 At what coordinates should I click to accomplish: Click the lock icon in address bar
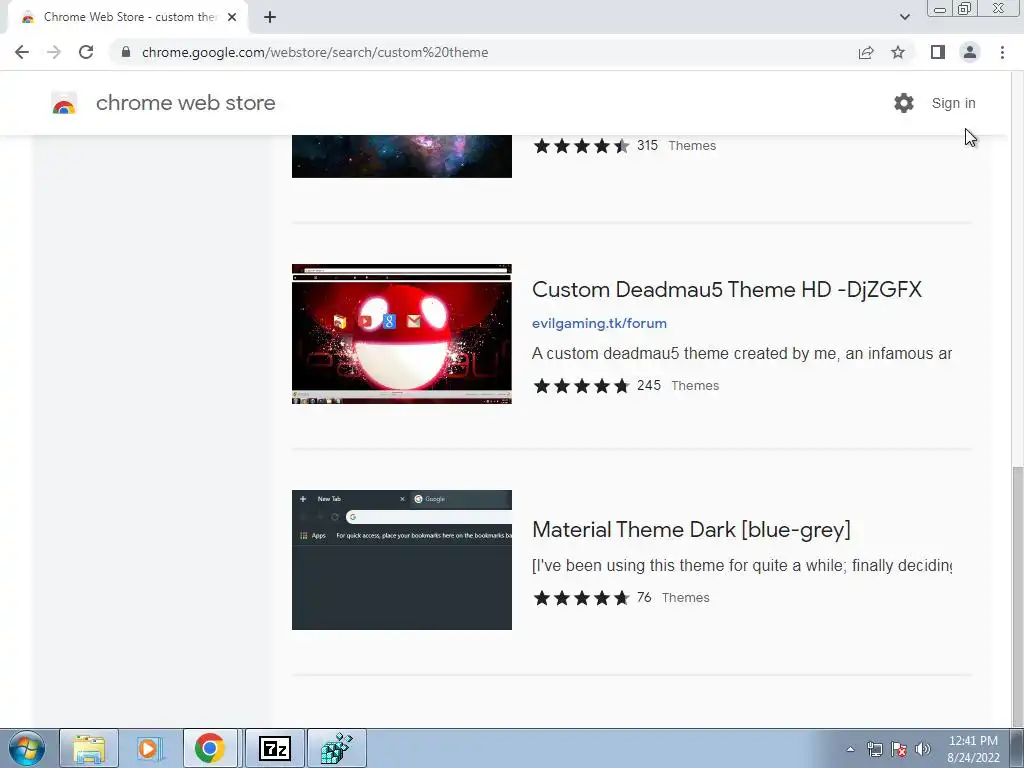126,52
